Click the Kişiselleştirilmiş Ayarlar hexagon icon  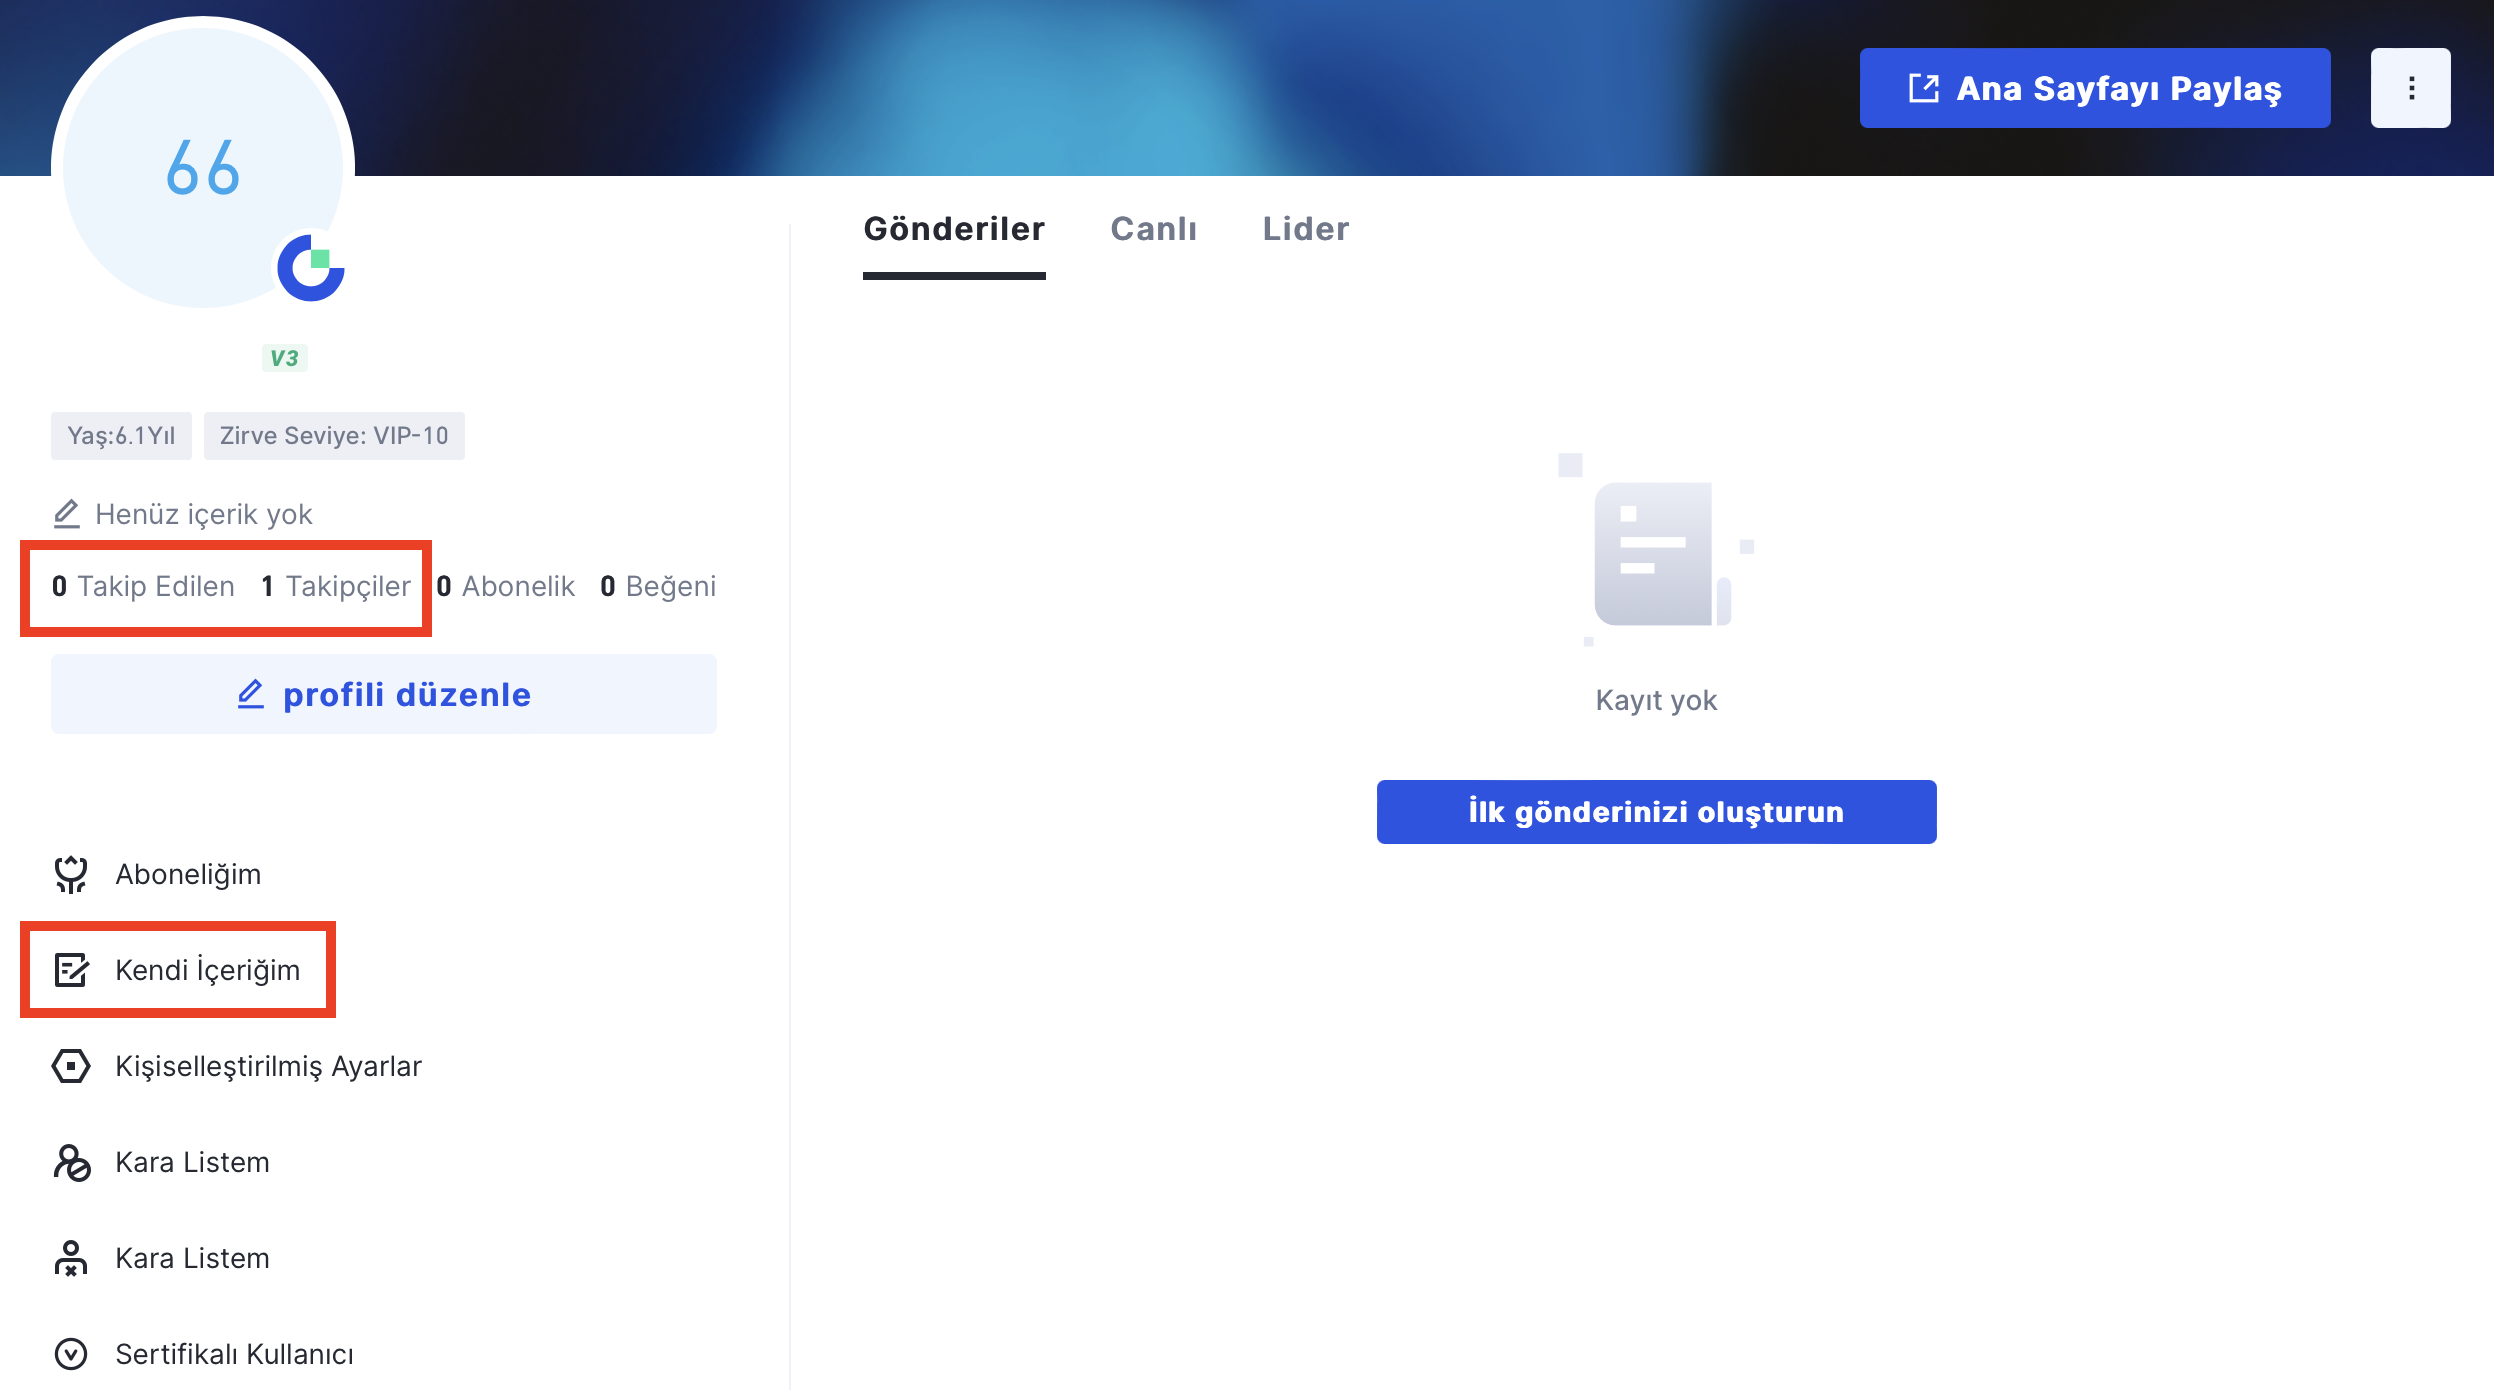pos(71,1066)
